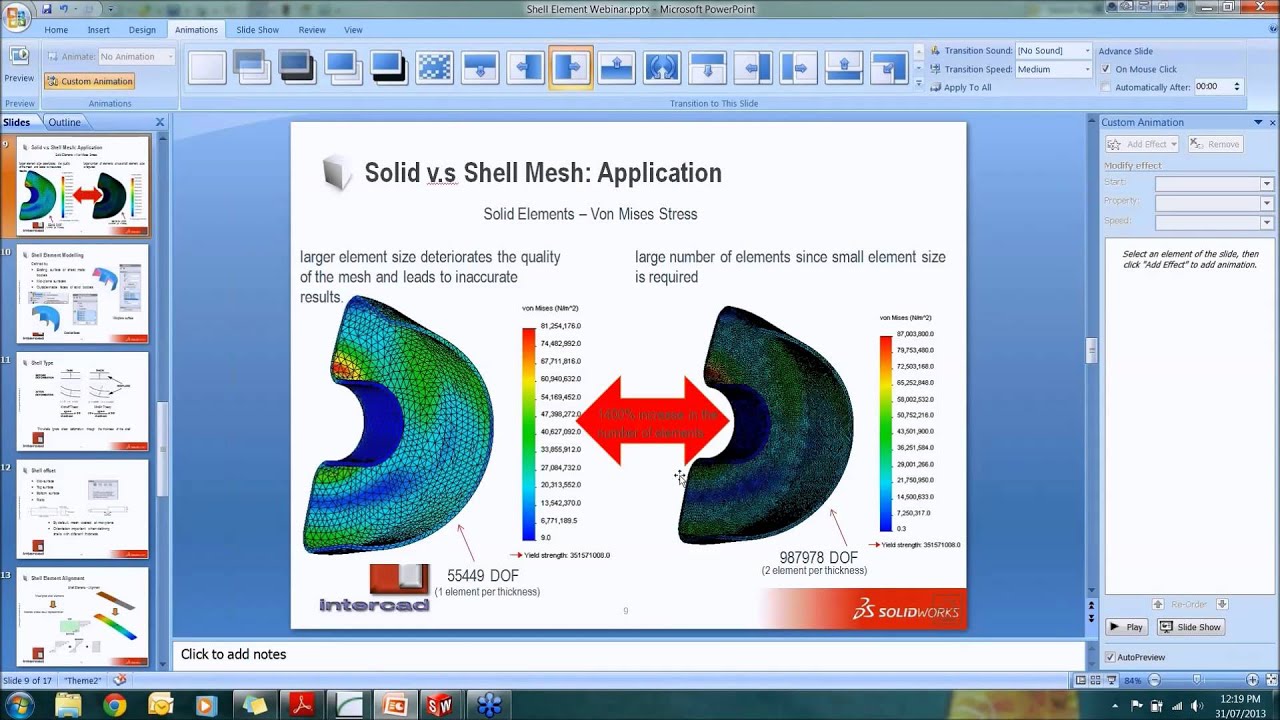
Task: Enable Automatically After checkbox
Action: [1106, 87]
